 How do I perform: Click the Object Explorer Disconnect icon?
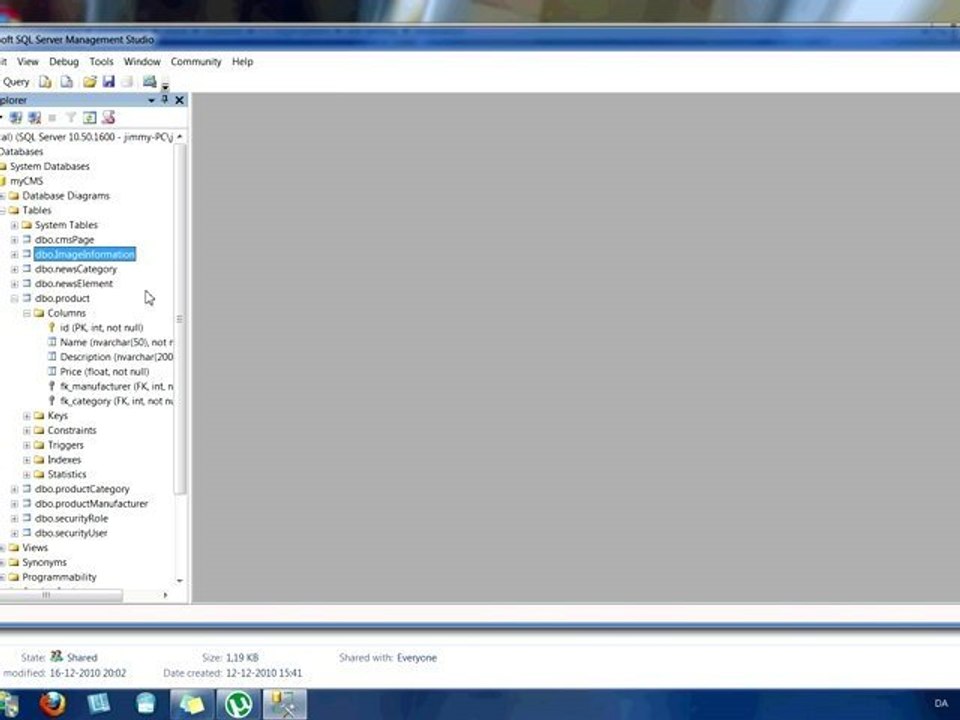click(35, 118)
